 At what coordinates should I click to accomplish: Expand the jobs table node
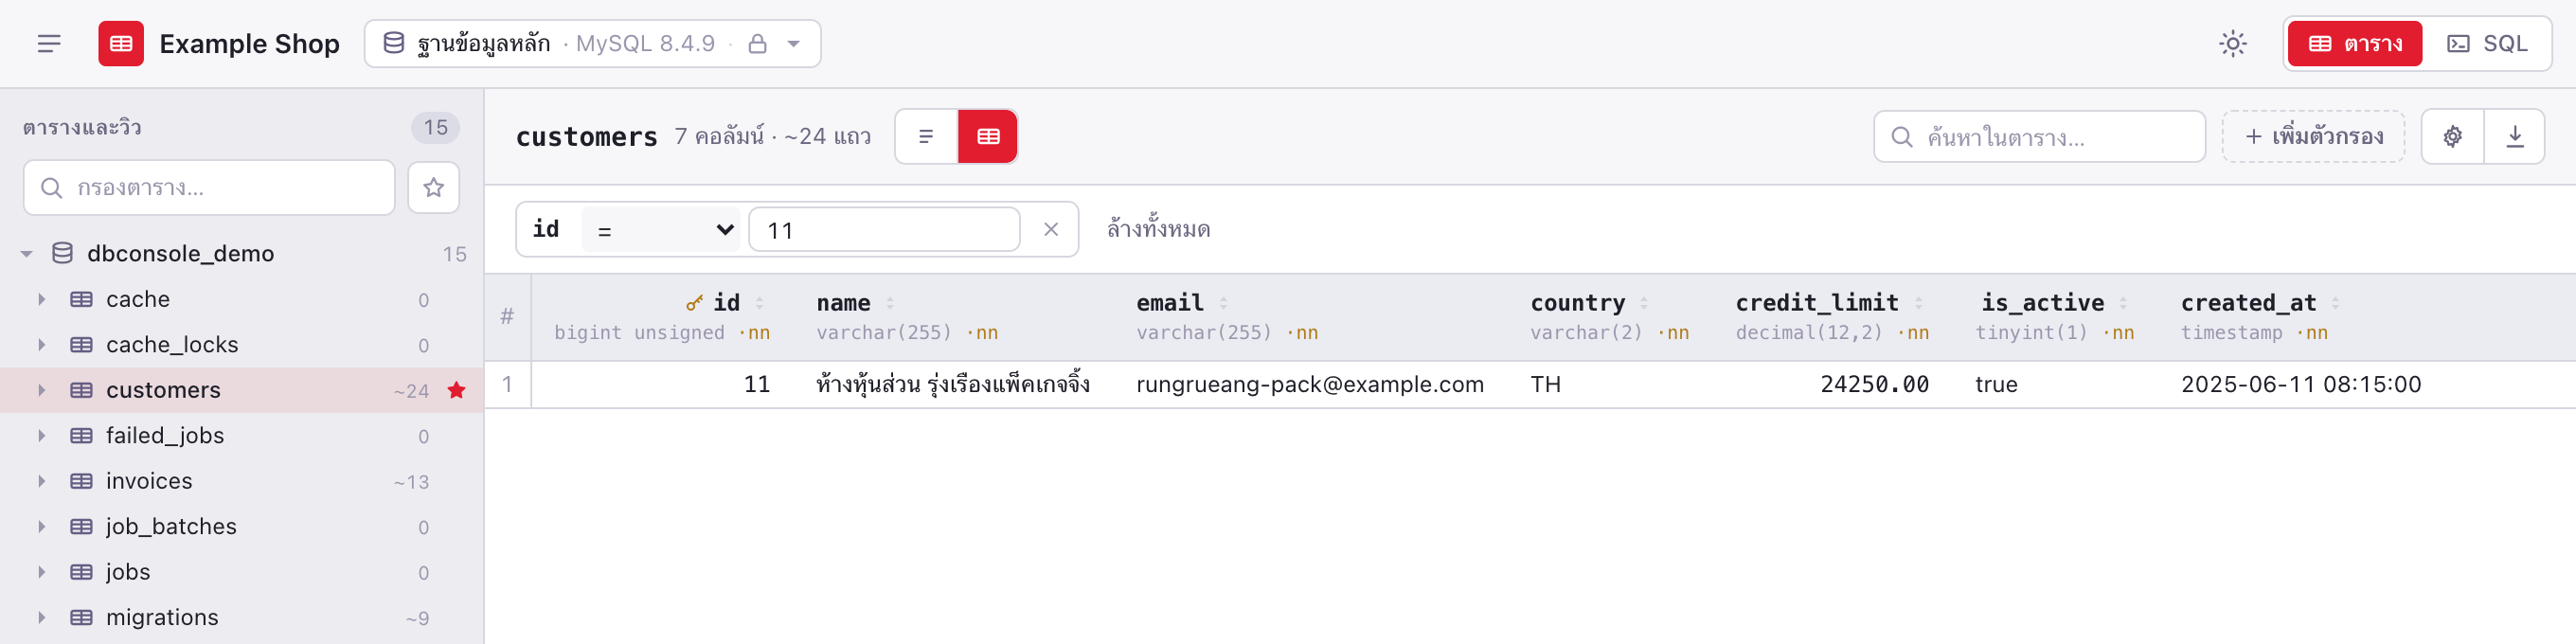(x=42, y=573)
